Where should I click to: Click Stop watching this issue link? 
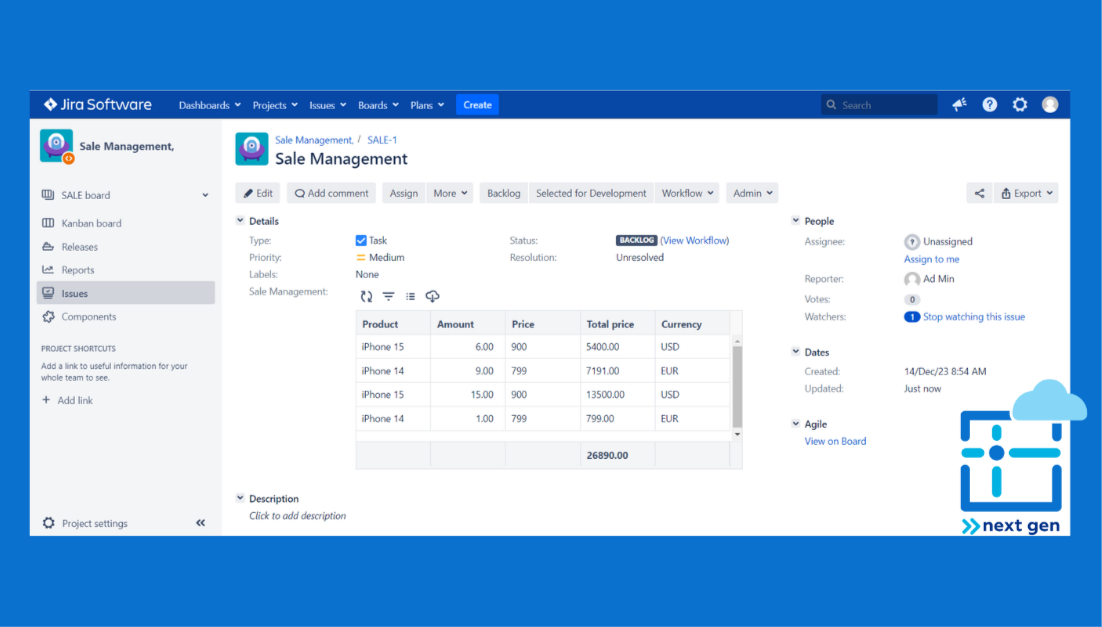click(974, 317)
